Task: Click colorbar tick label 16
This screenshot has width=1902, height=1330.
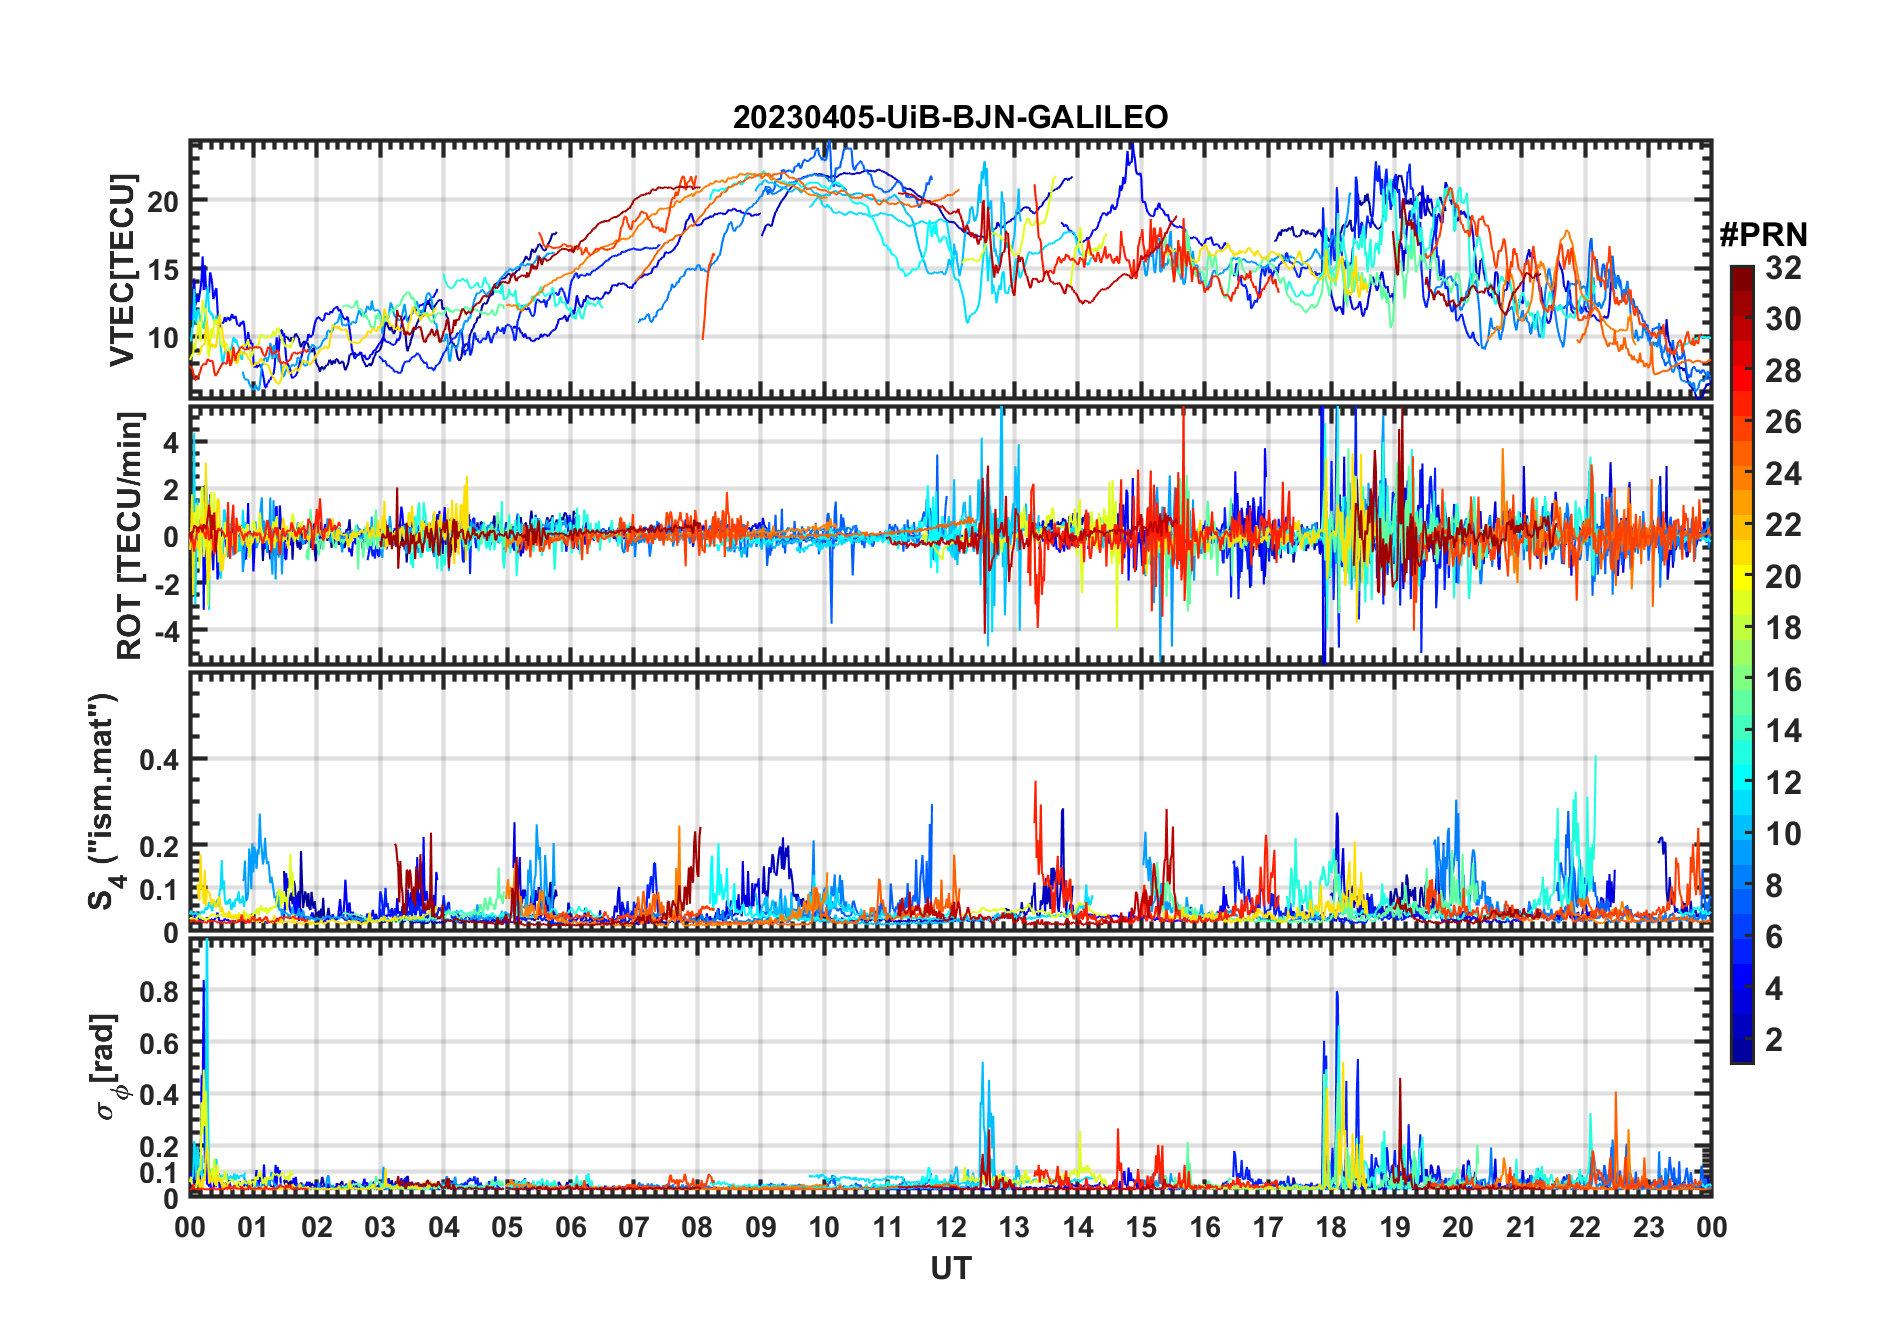Action: (x=1783, y=680)
